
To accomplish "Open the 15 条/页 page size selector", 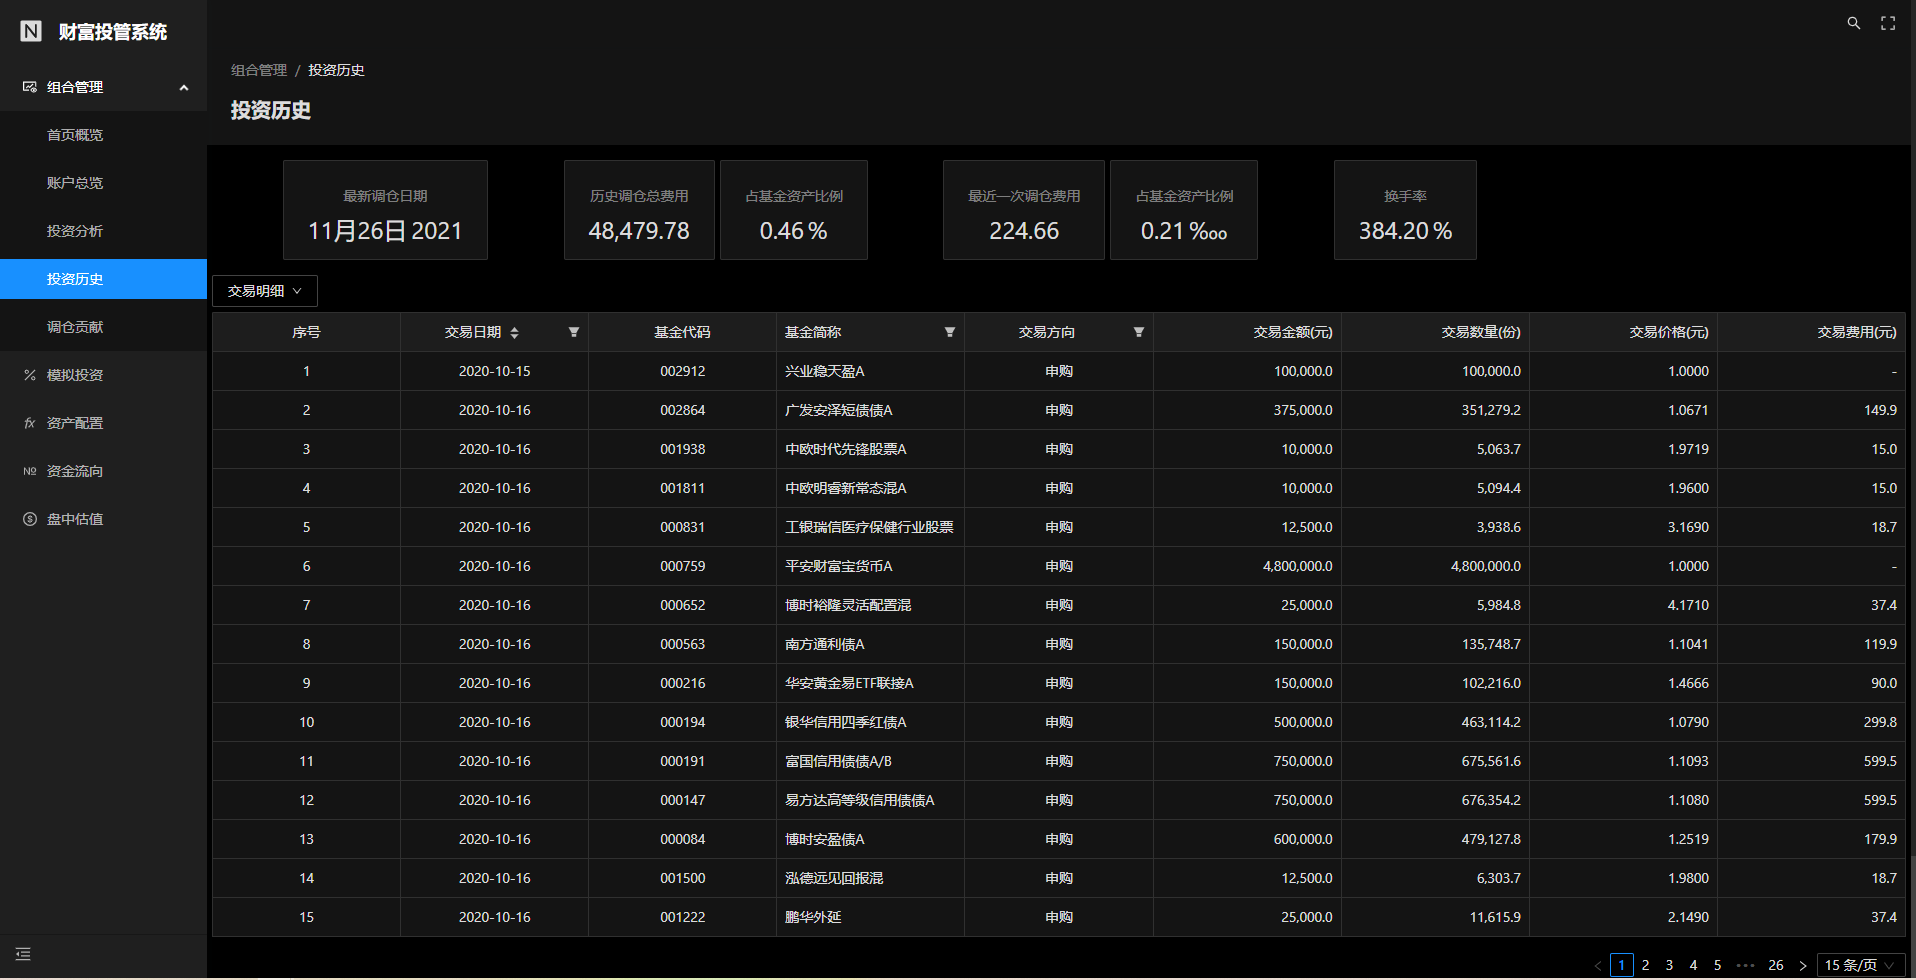I will (1860, 965).
